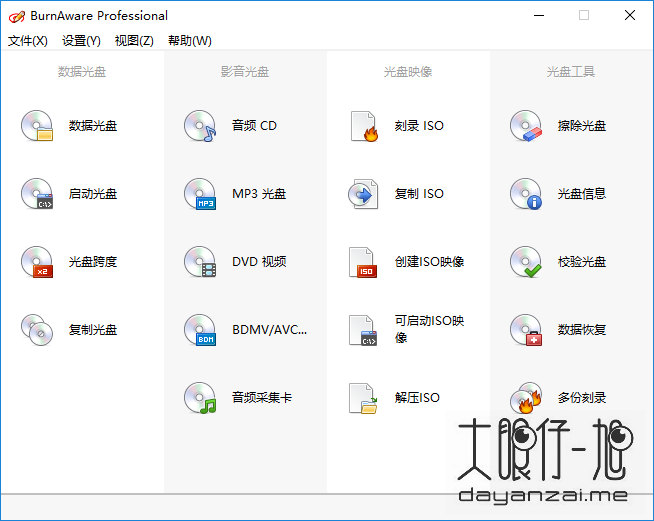Screen dimensions: 654x521
Task: Minimize the BurnAware Professional window
Action: coord(539,16)
